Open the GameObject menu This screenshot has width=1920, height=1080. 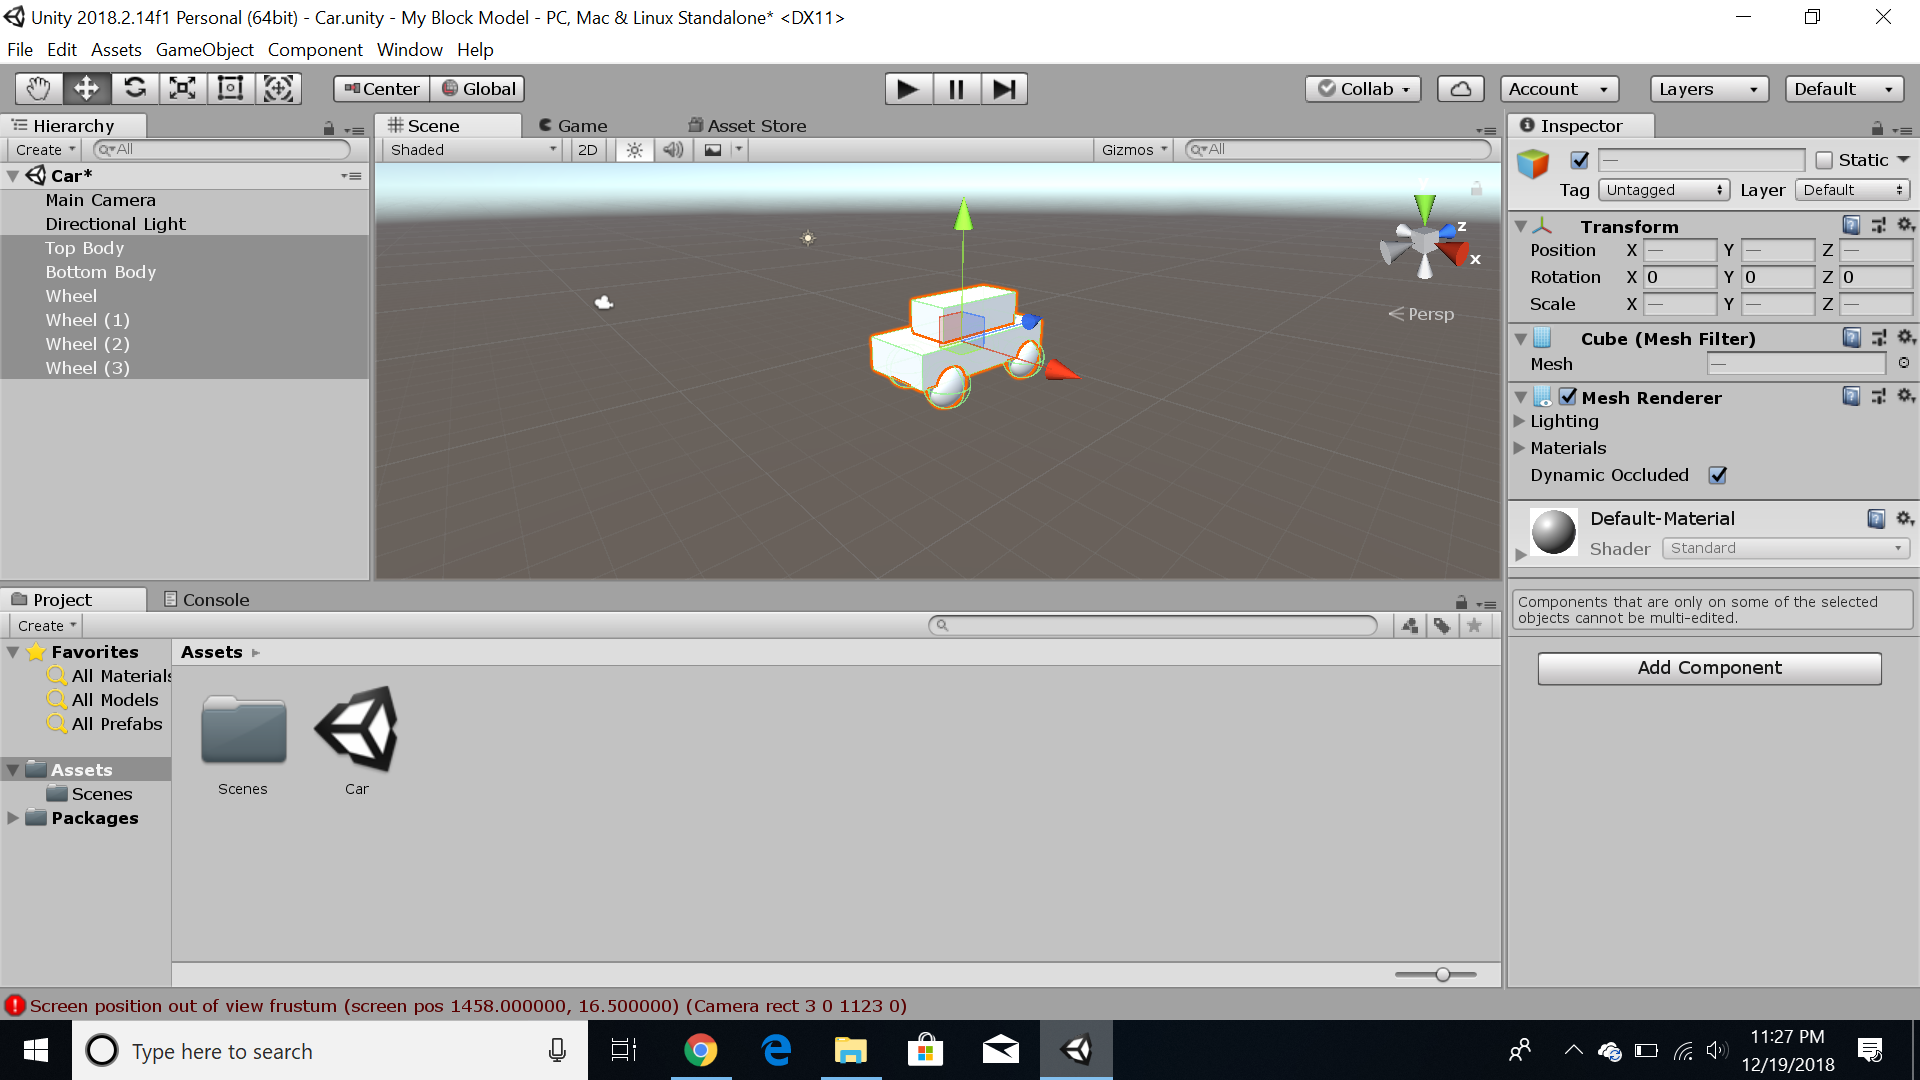click(x=204, y=50)
